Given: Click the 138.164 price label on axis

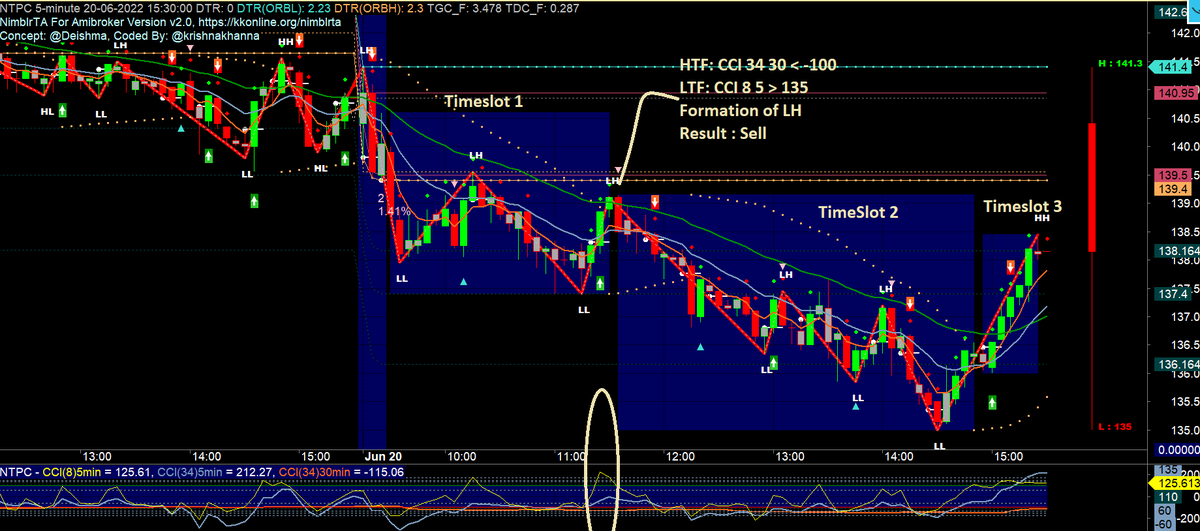Looking at the screenshot, I should point(1177,251).
